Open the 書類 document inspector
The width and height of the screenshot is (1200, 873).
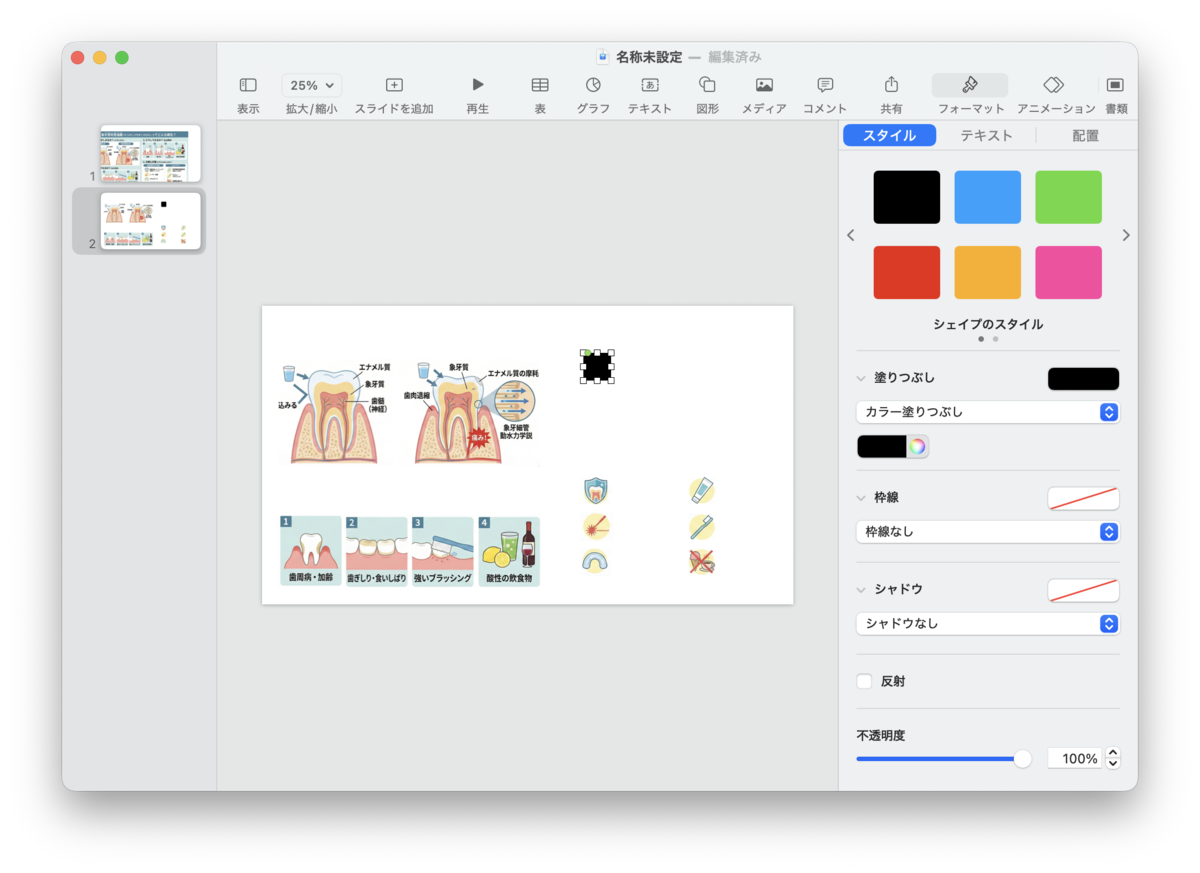1116,86
